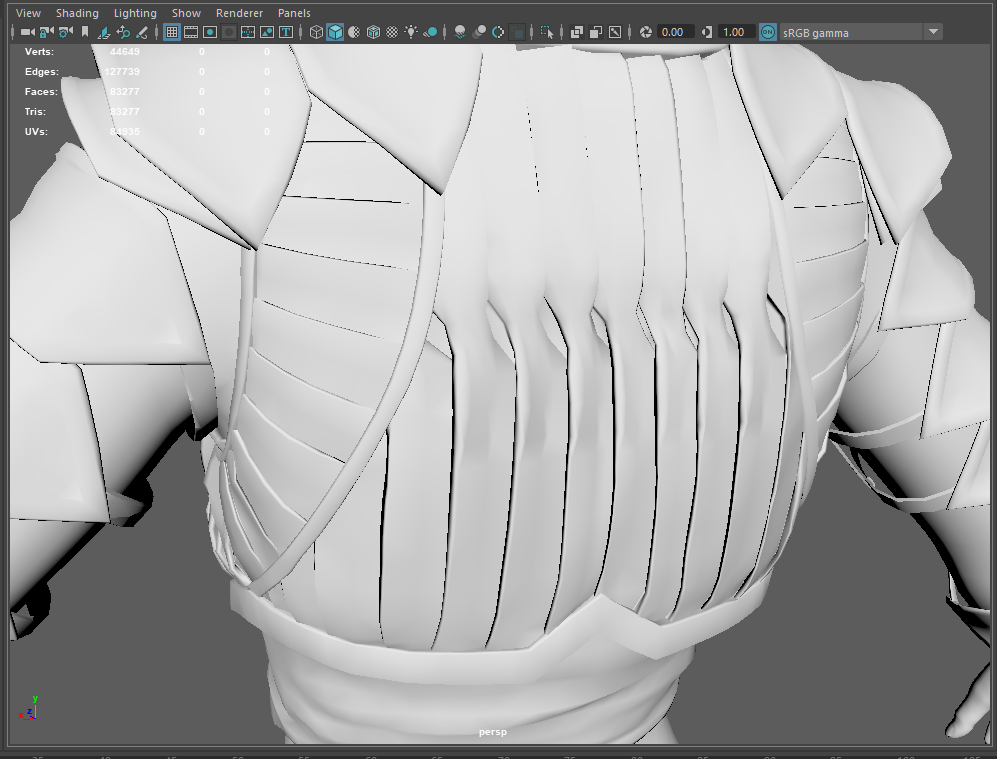Enable the Textured display checker icon
The width and height of the screenshot is (997, 759).
point(392,32)
